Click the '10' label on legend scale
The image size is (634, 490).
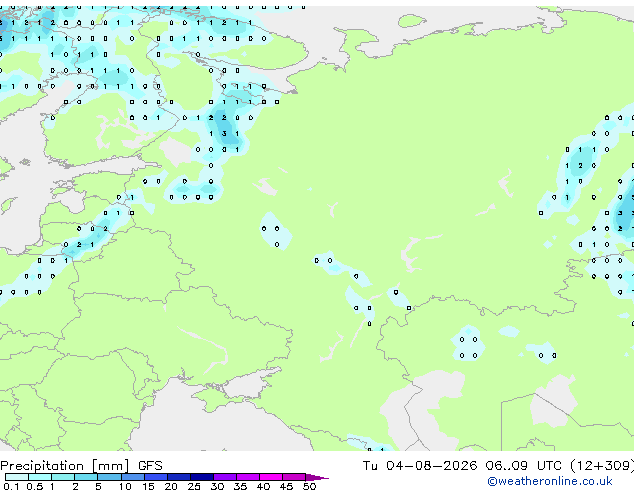coord(125,486)
